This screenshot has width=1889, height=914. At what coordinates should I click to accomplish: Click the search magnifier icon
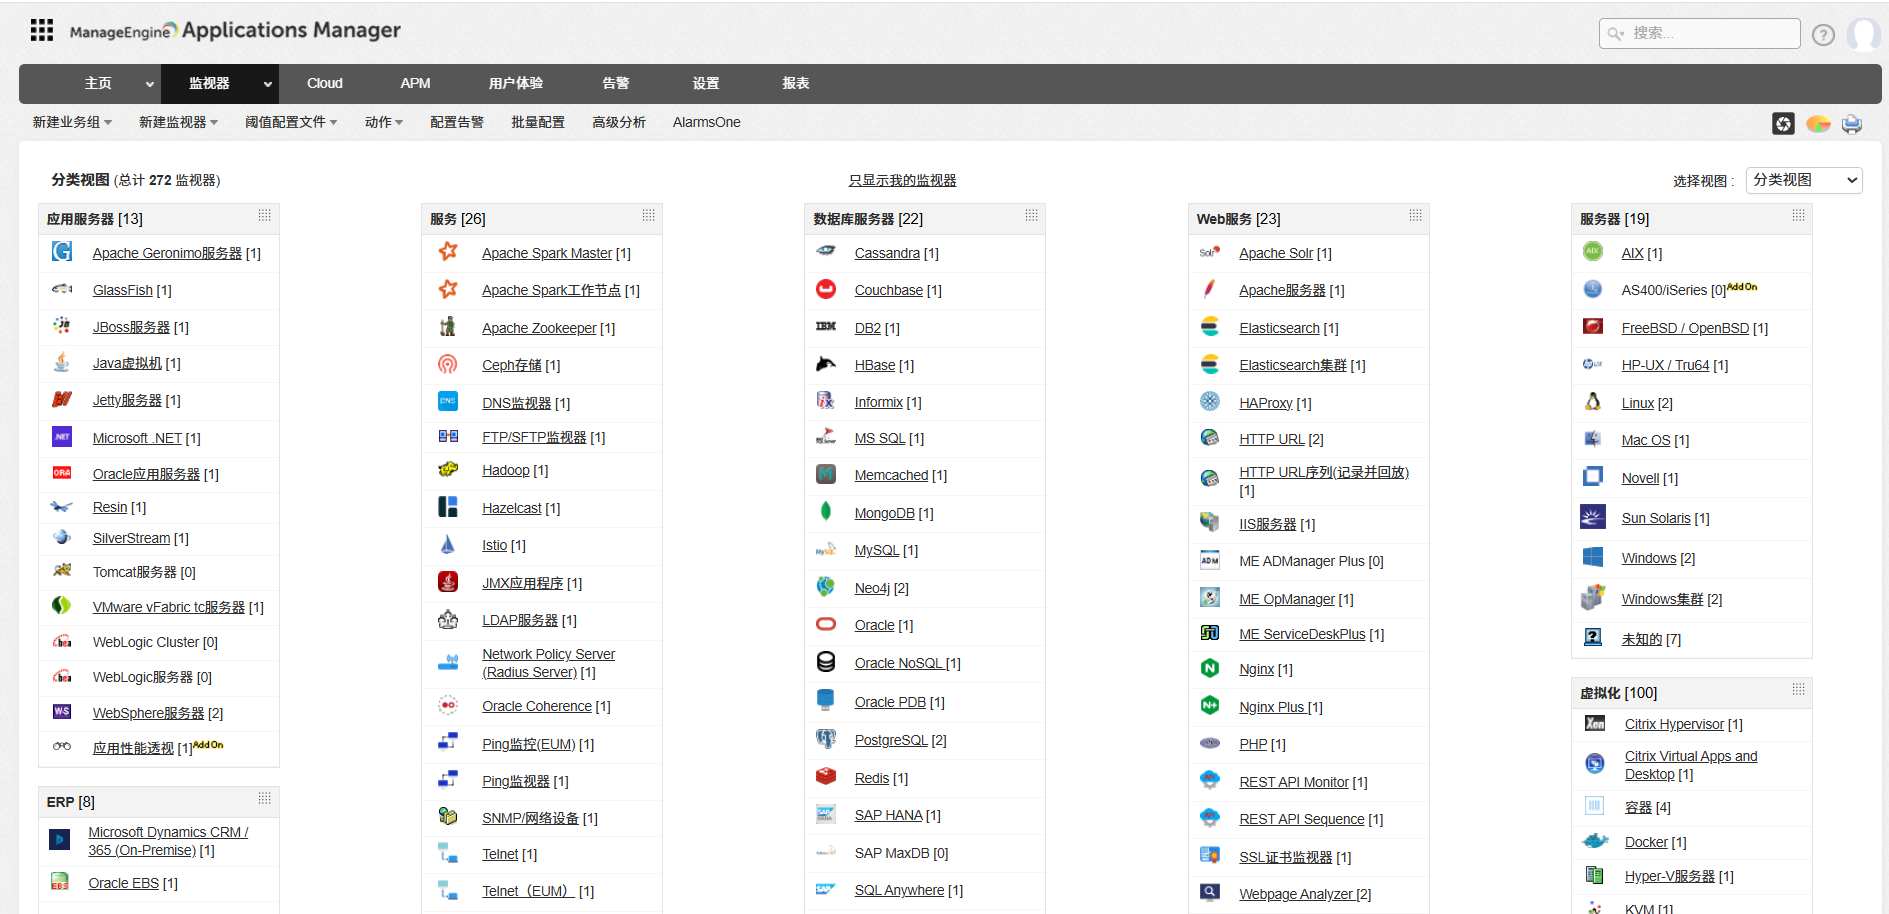1614,33
